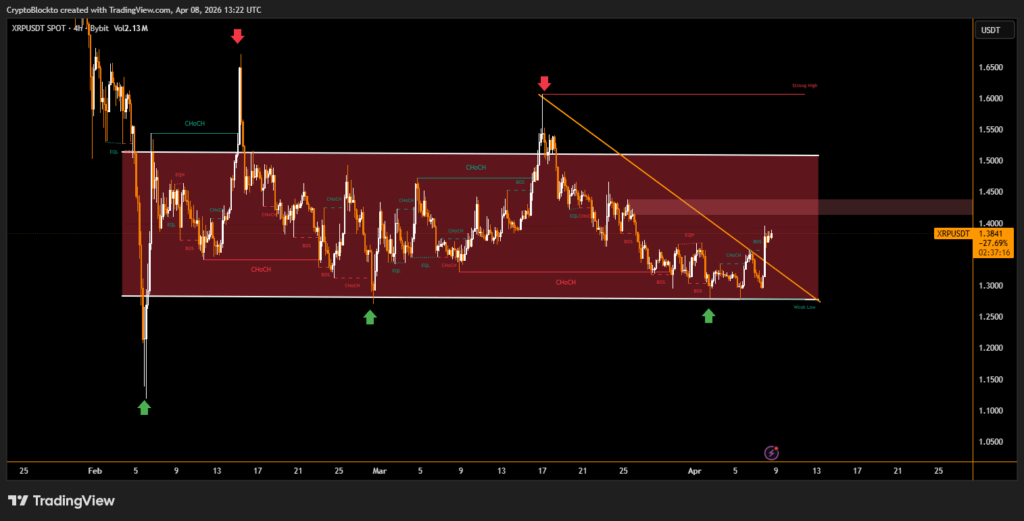Viewport: 1024px width, 521px height.
Task: Click the TradingView logo at bottom left
Action: coord(61,500)
